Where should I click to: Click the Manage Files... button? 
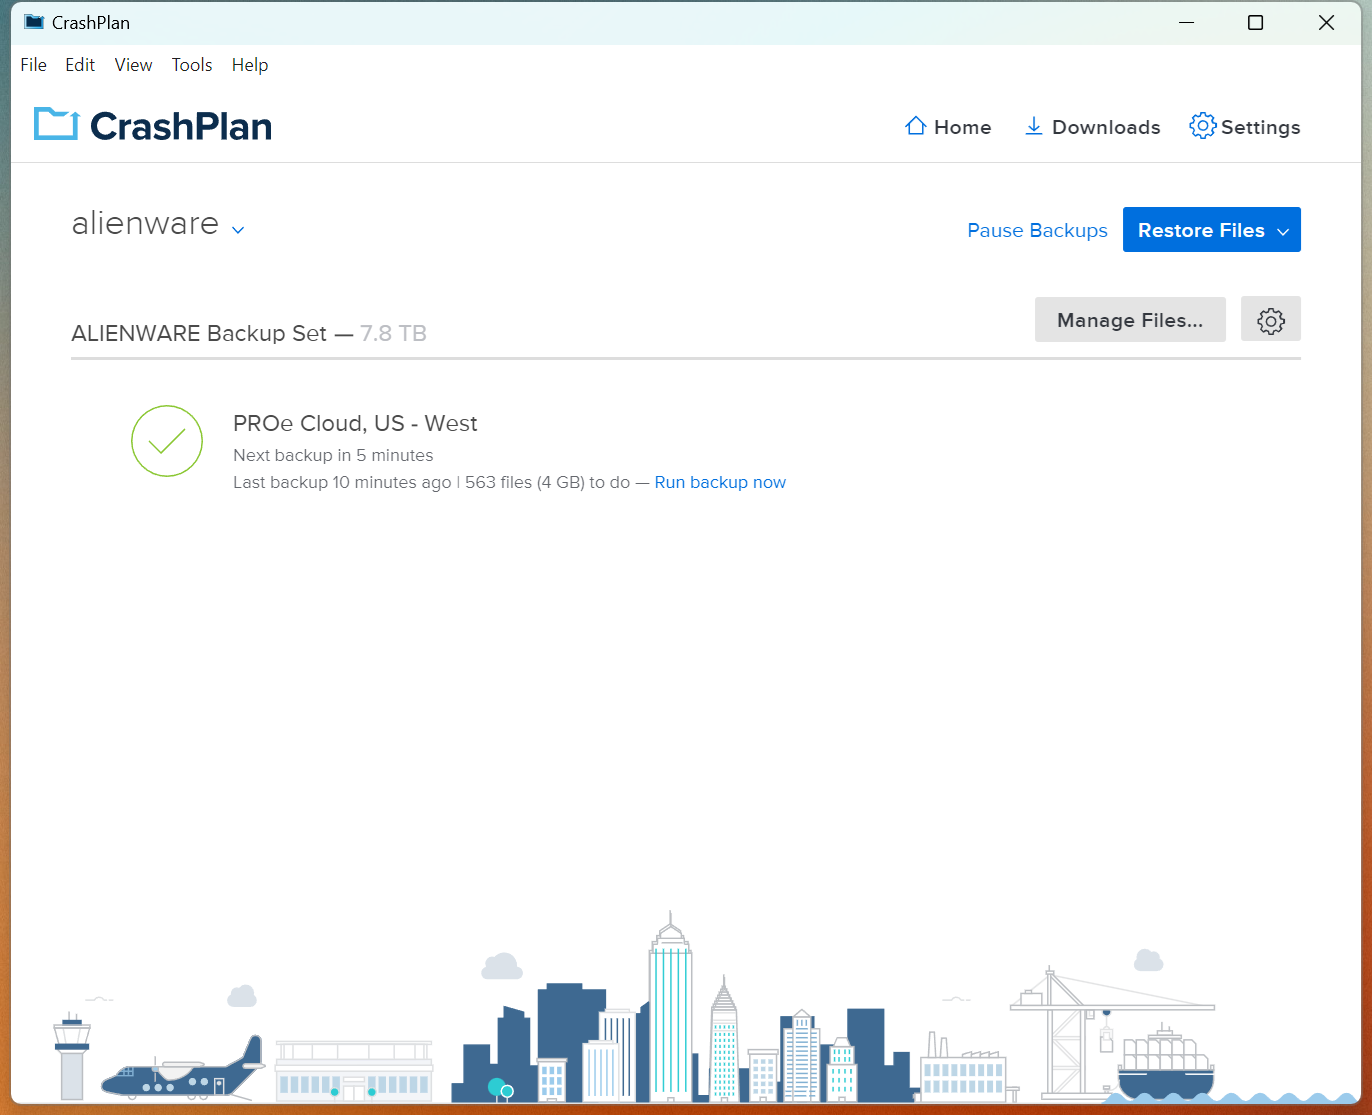(1130, 320)
